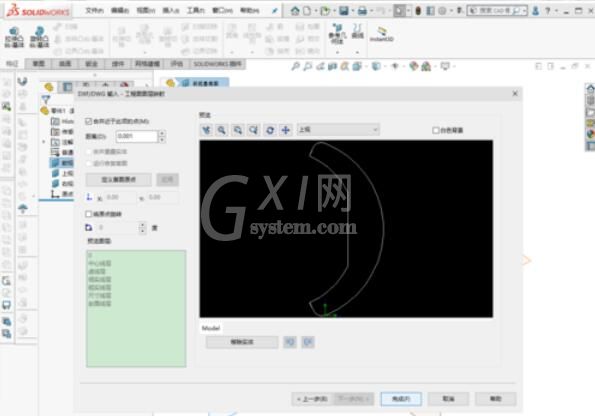Select the Revolved Boss/Base tool in ribbon
Screen dimensions: 595x416
(39, 37)
